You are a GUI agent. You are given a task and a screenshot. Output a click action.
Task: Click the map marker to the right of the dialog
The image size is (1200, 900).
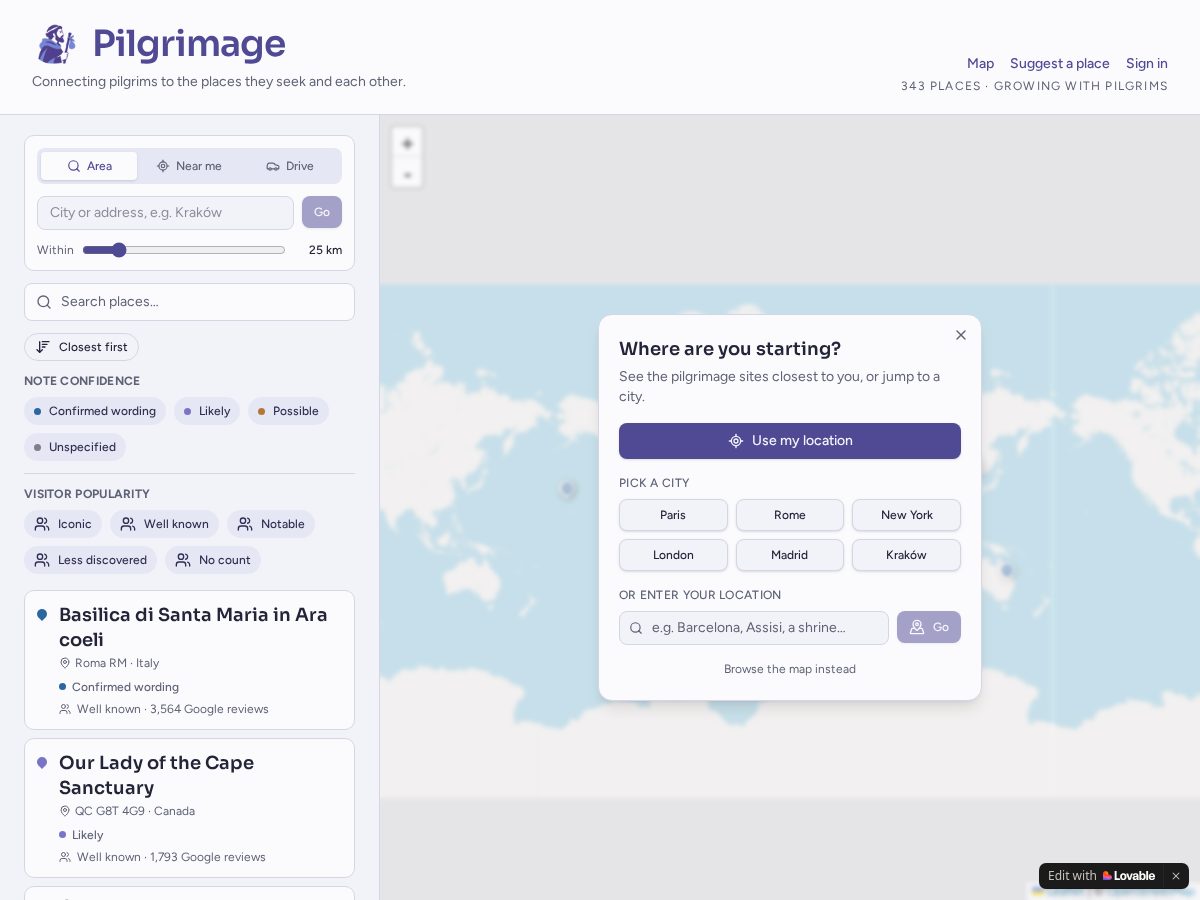tap(1007, 571)
